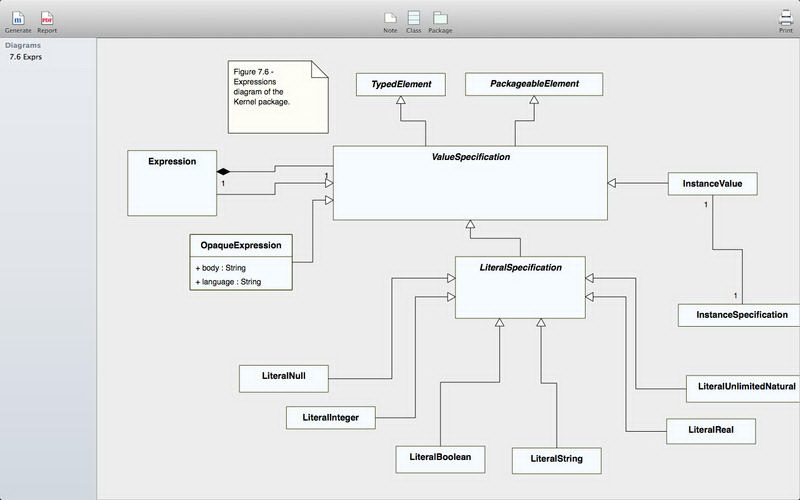The image size is (800, 500).
Task: Select the PackageableElement class
Action: 534,85
